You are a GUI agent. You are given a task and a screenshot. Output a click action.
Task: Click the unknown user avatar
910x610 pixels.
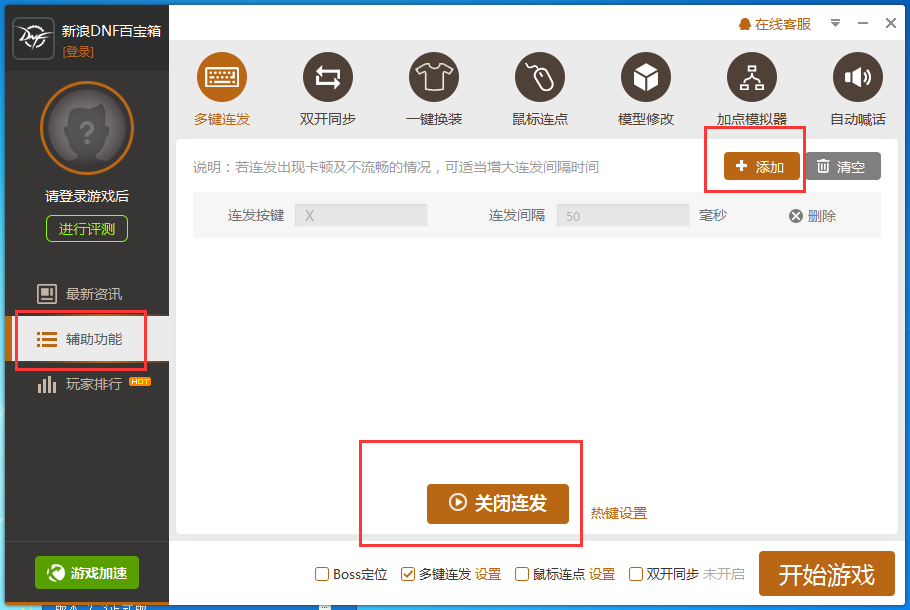pyautogui.click(x=87, y=128)
